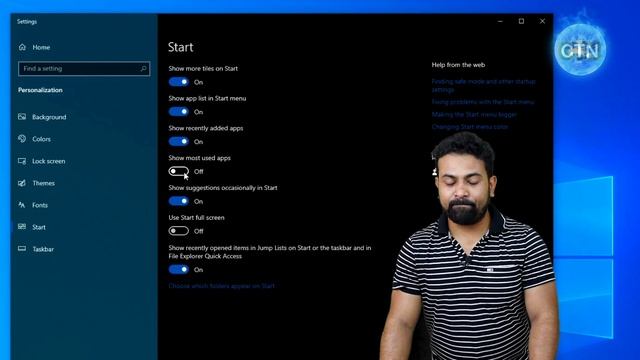The width and height of the screenshot is (640, 360).
Task: Click Off state text beside most used apps
Action: click(x=199, y=171)
